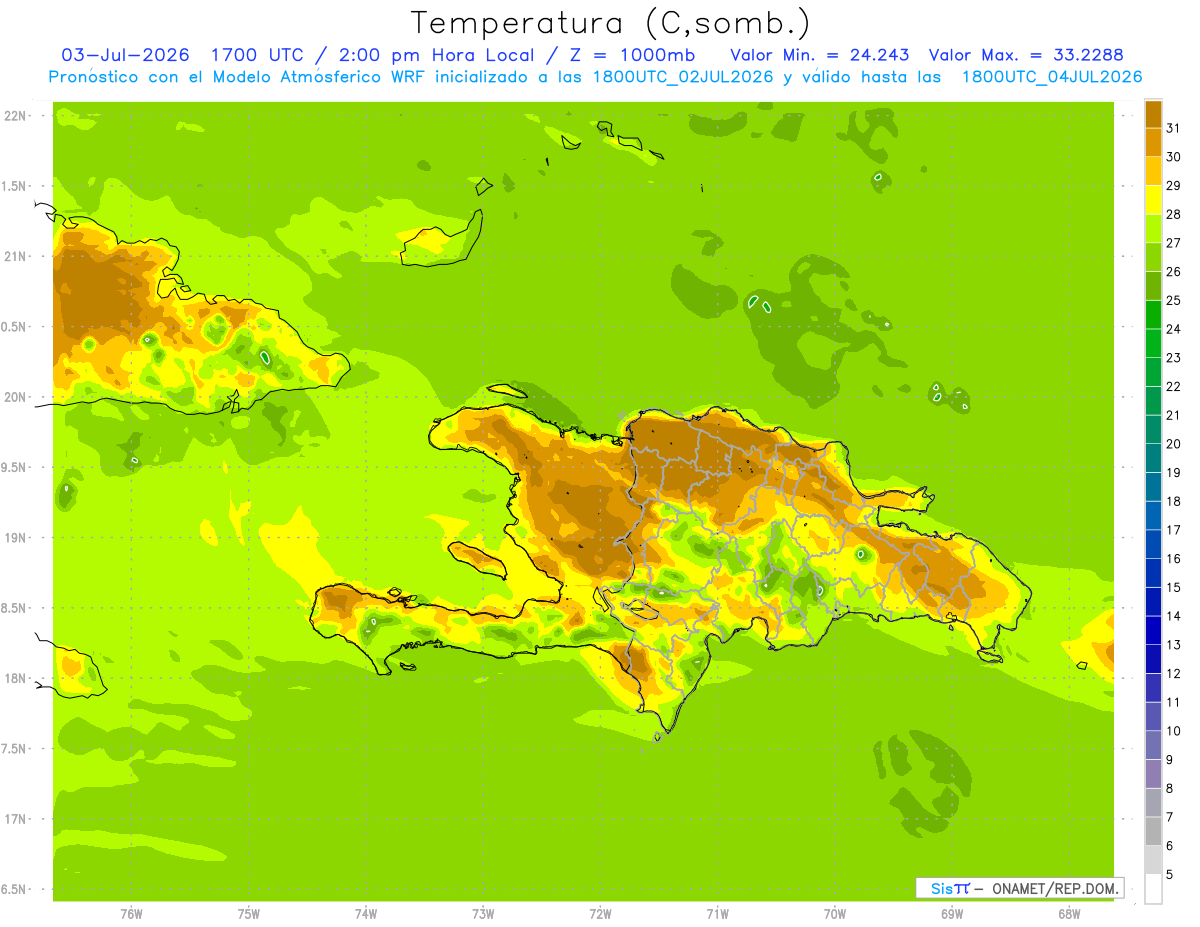Click longitude axis label "73W"

coord(483,914)
